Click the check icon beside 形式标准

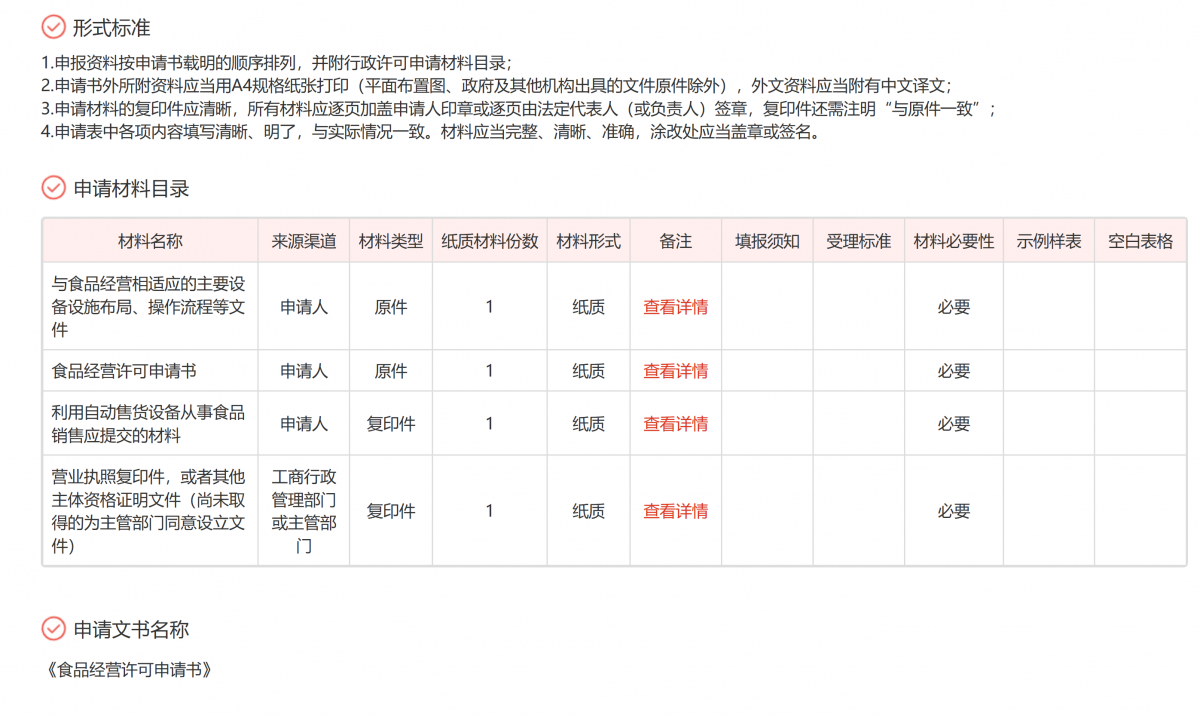[x=53, y=28]
